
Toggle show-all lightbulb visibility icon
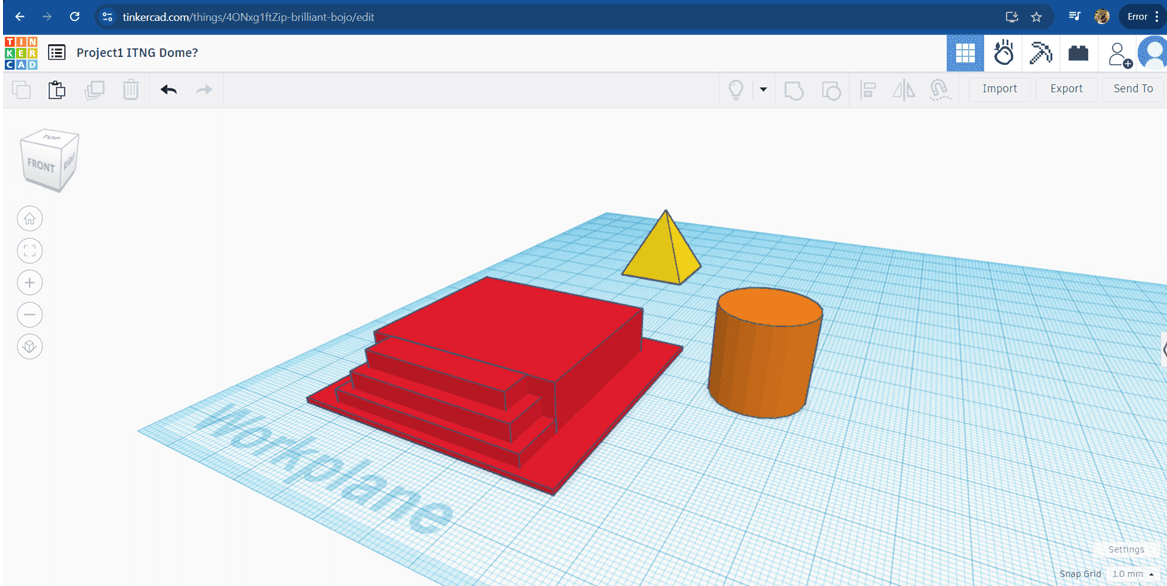pyautogui.click(x=736, y=90)
